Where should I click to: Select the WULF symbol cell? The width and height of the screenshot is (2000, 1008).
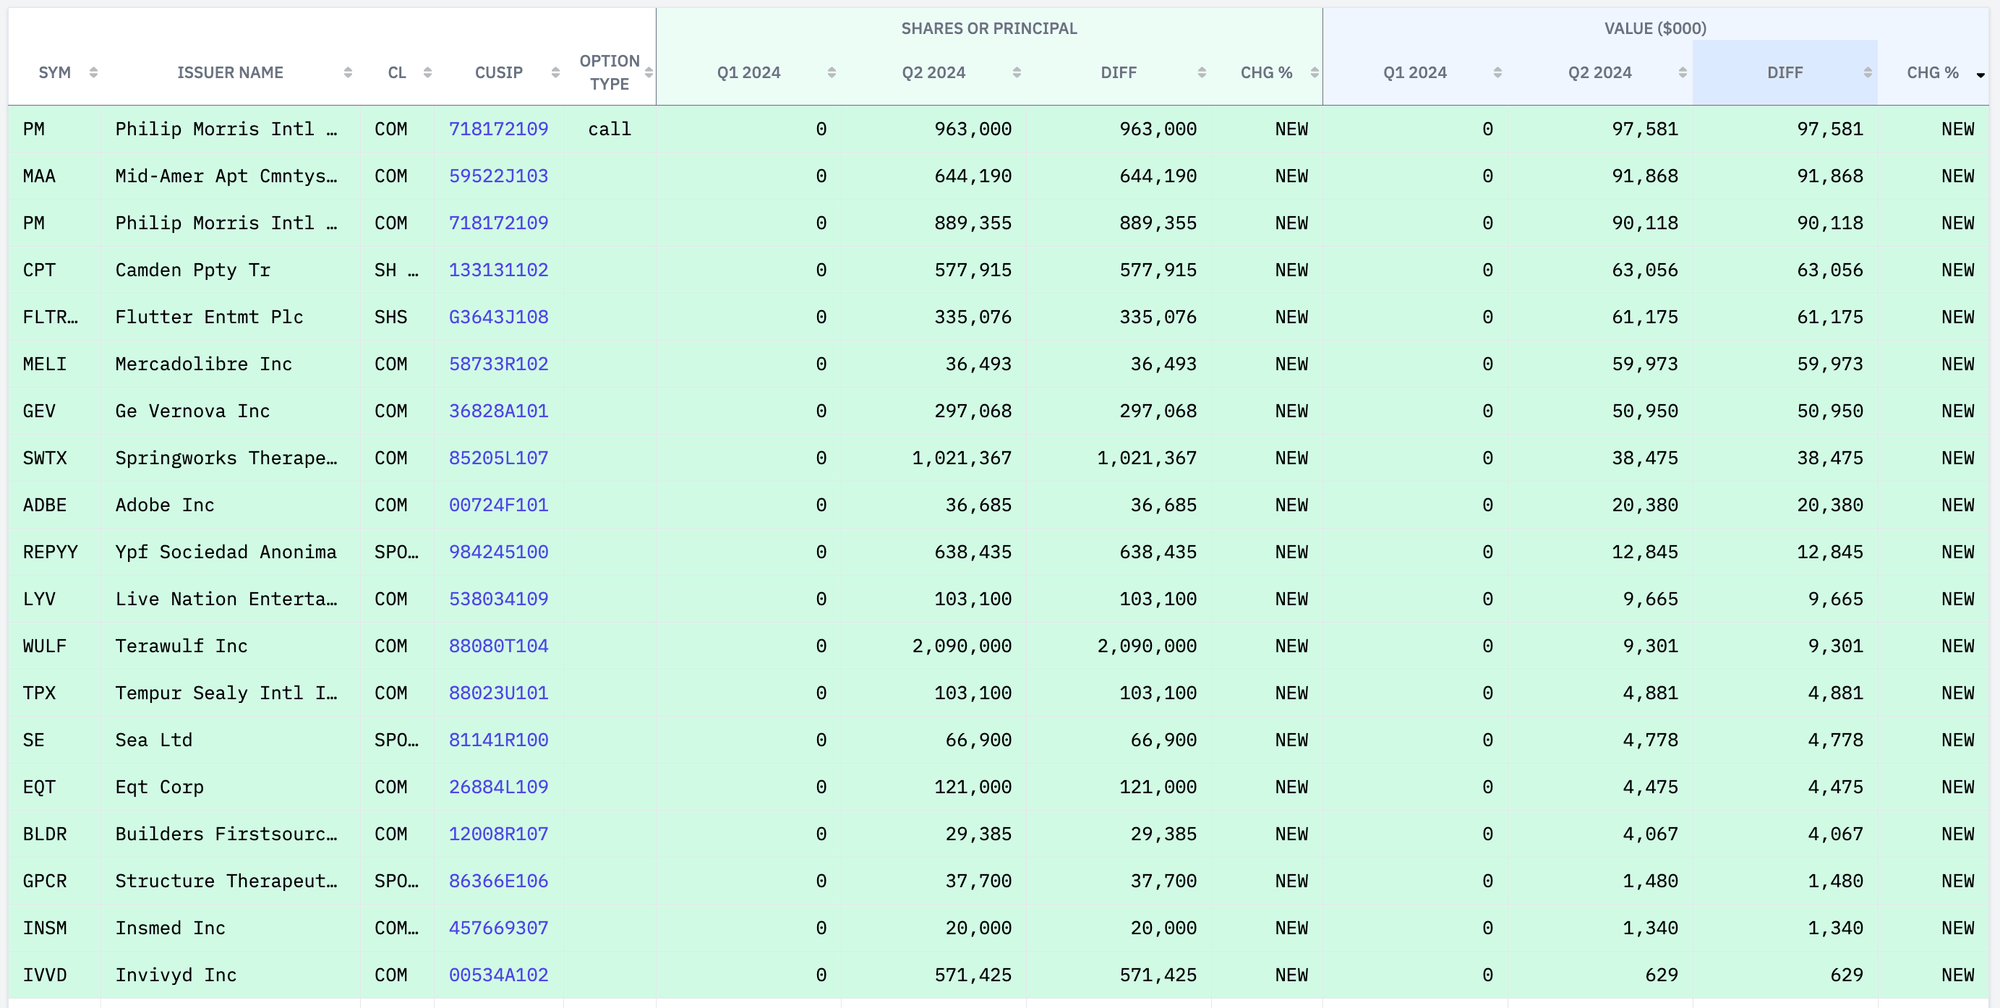click(x=54, y=646)
